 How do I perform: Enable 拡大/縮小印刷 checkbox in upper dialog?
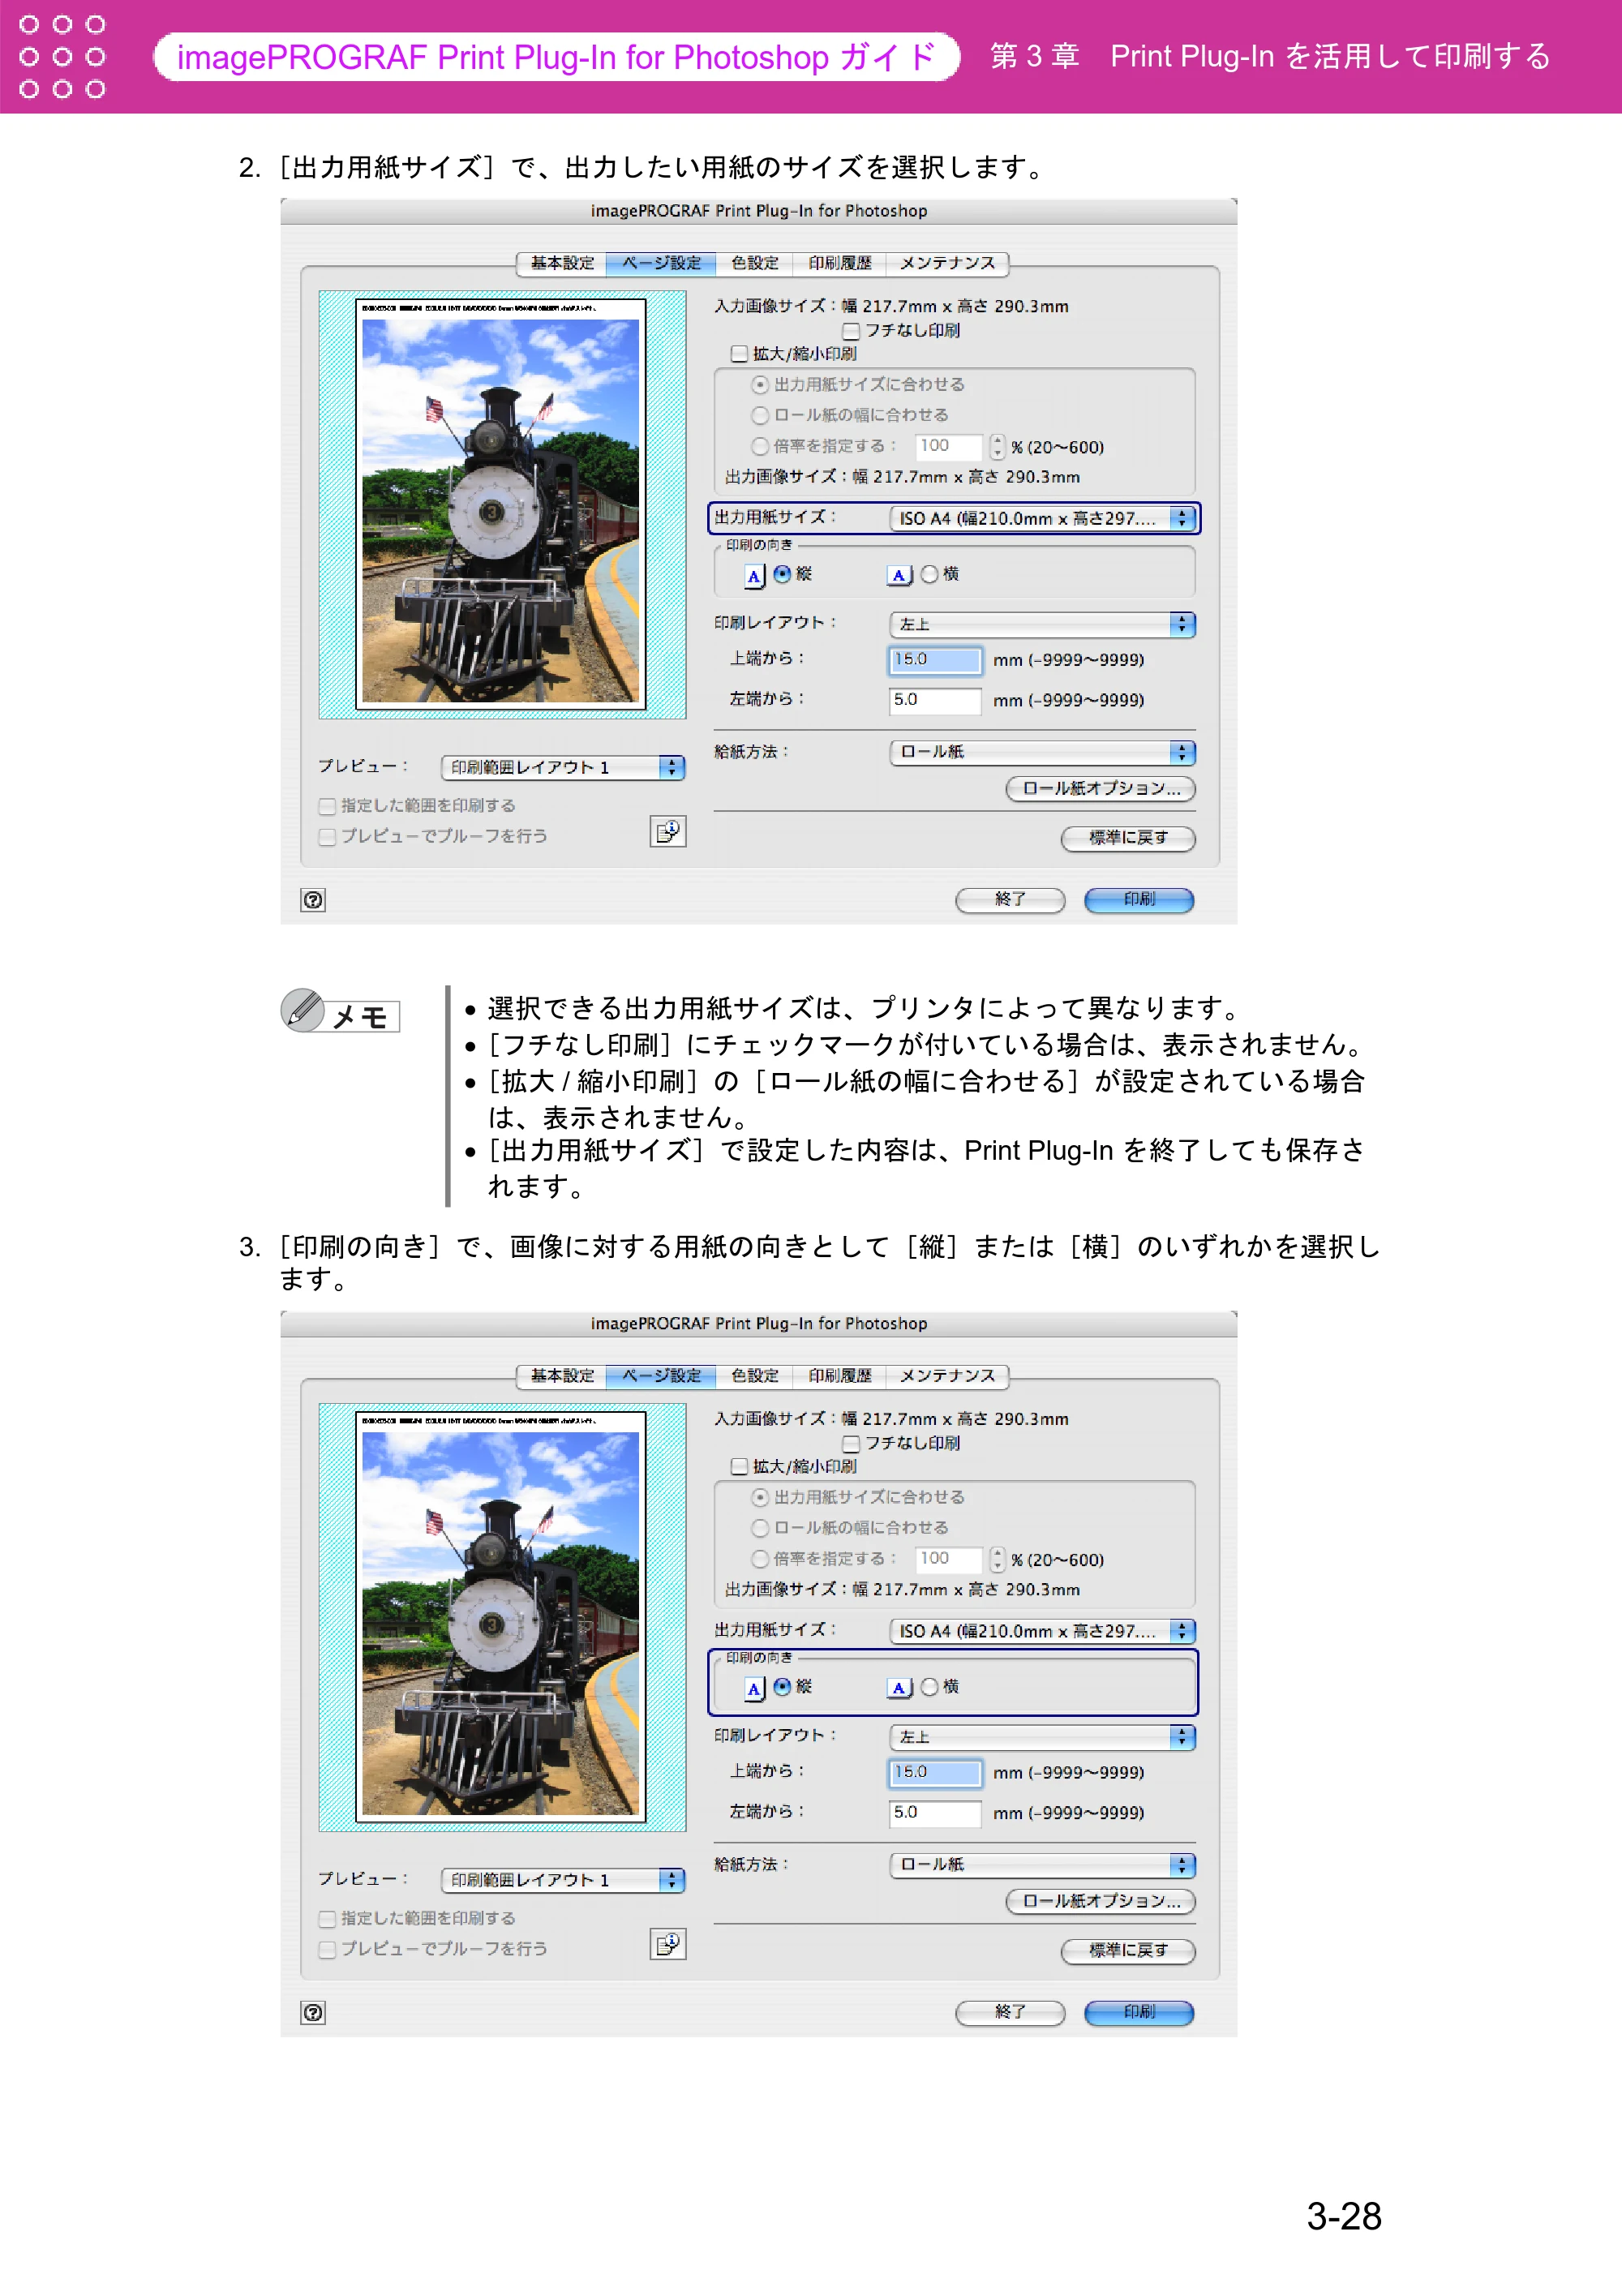point(739,354)
